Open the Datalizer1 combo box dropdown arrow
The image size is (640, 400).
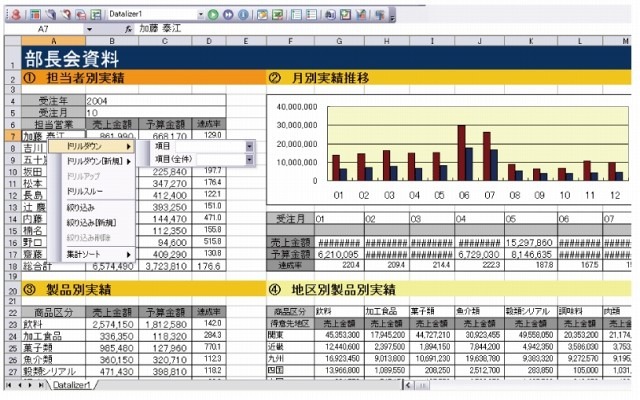[200, 15]
